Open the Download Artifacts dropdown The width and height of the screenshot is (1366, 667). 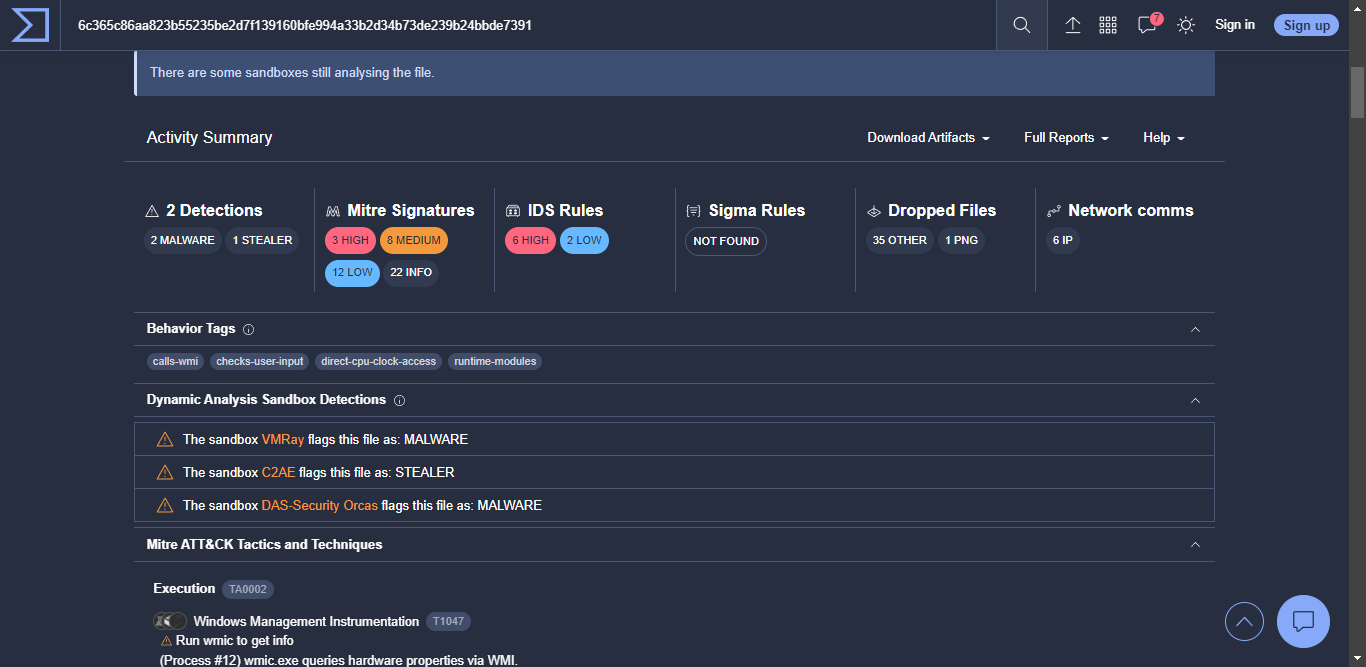[x=928, y=138]
